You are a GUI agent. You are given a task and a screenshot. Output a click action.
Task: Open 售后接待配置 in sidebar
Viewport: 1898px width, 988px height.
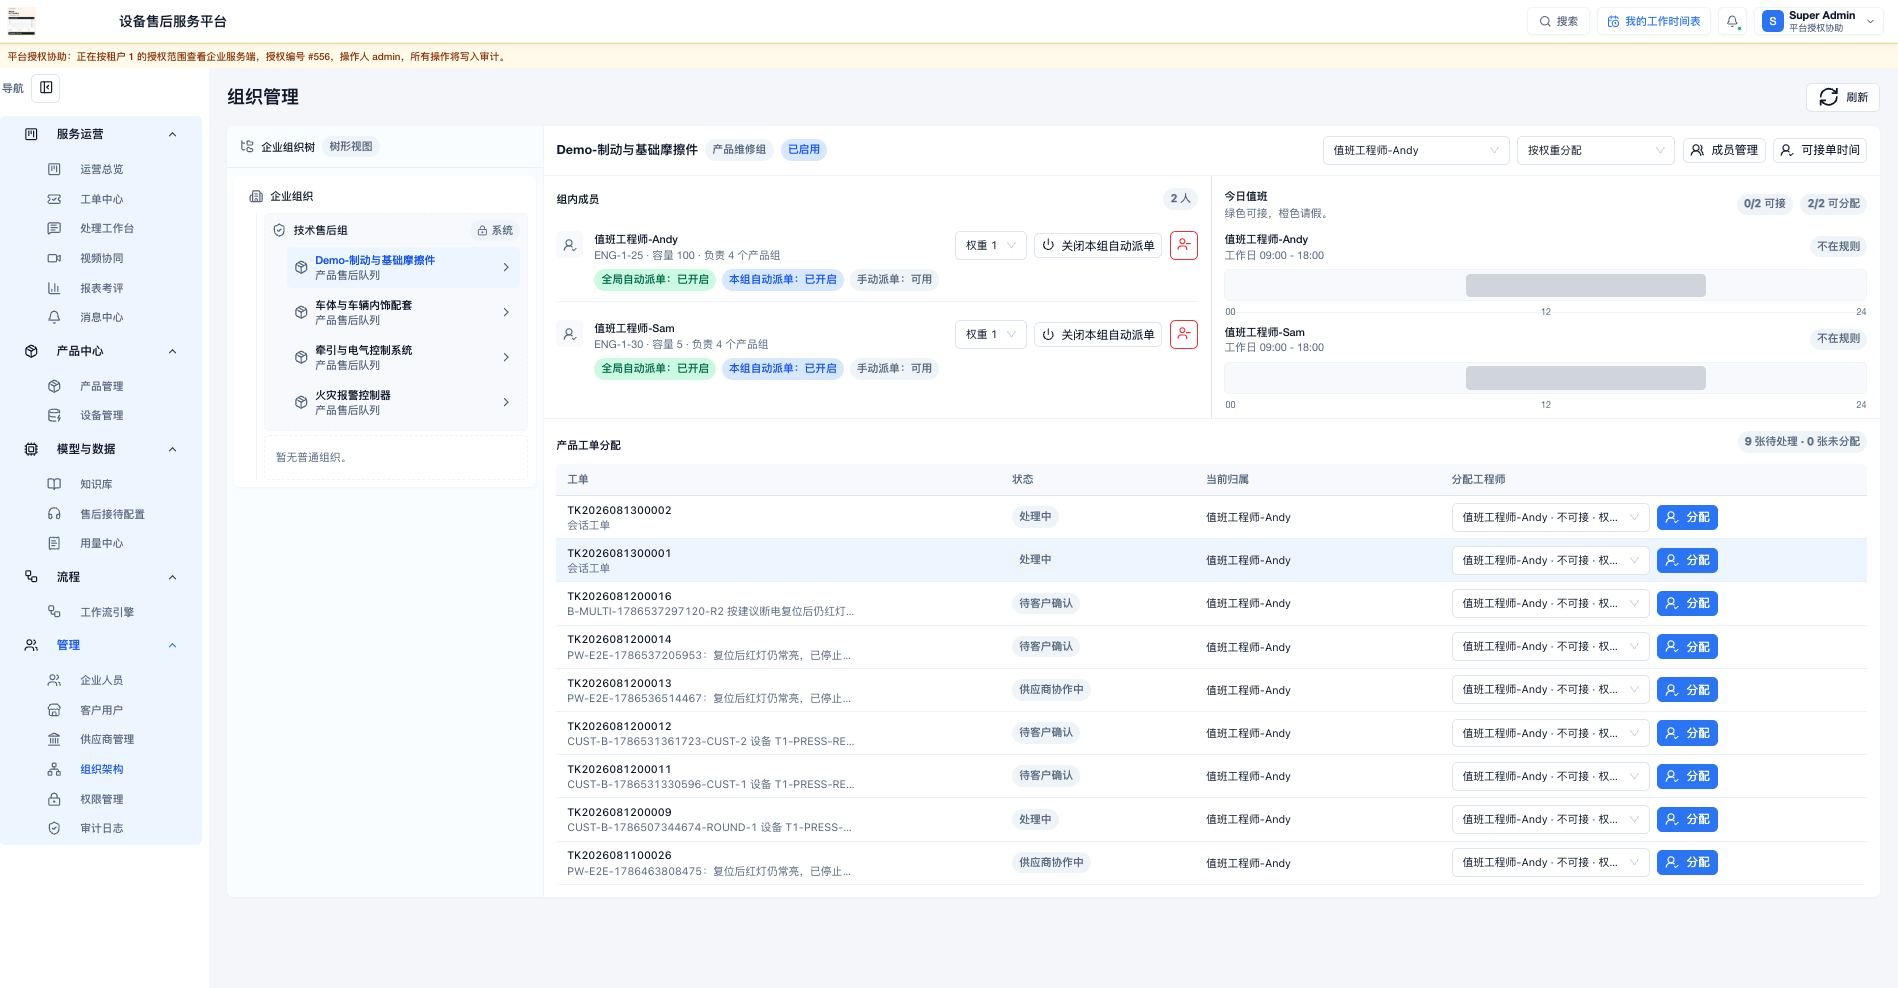(x=112, y=514)
